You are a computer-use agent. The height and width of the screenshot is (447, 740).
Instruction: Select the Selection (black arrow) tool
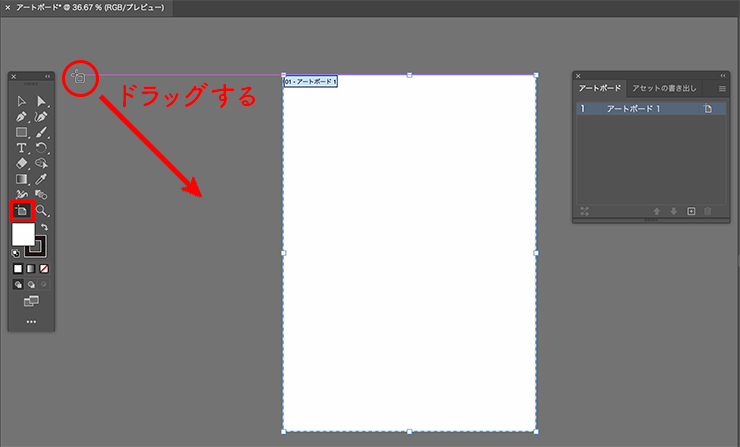(x=22, y=101)
